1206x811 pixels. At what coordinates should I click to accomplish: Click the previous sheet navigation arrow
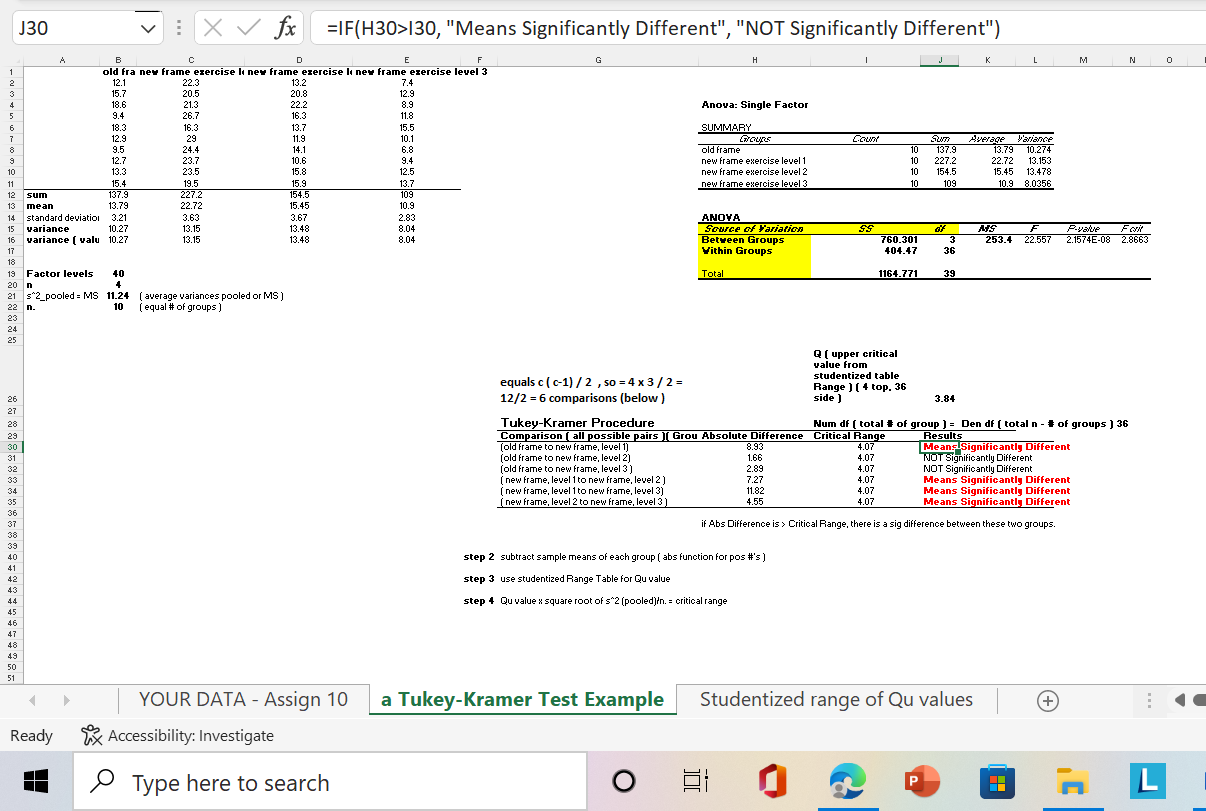coord(31,700)
